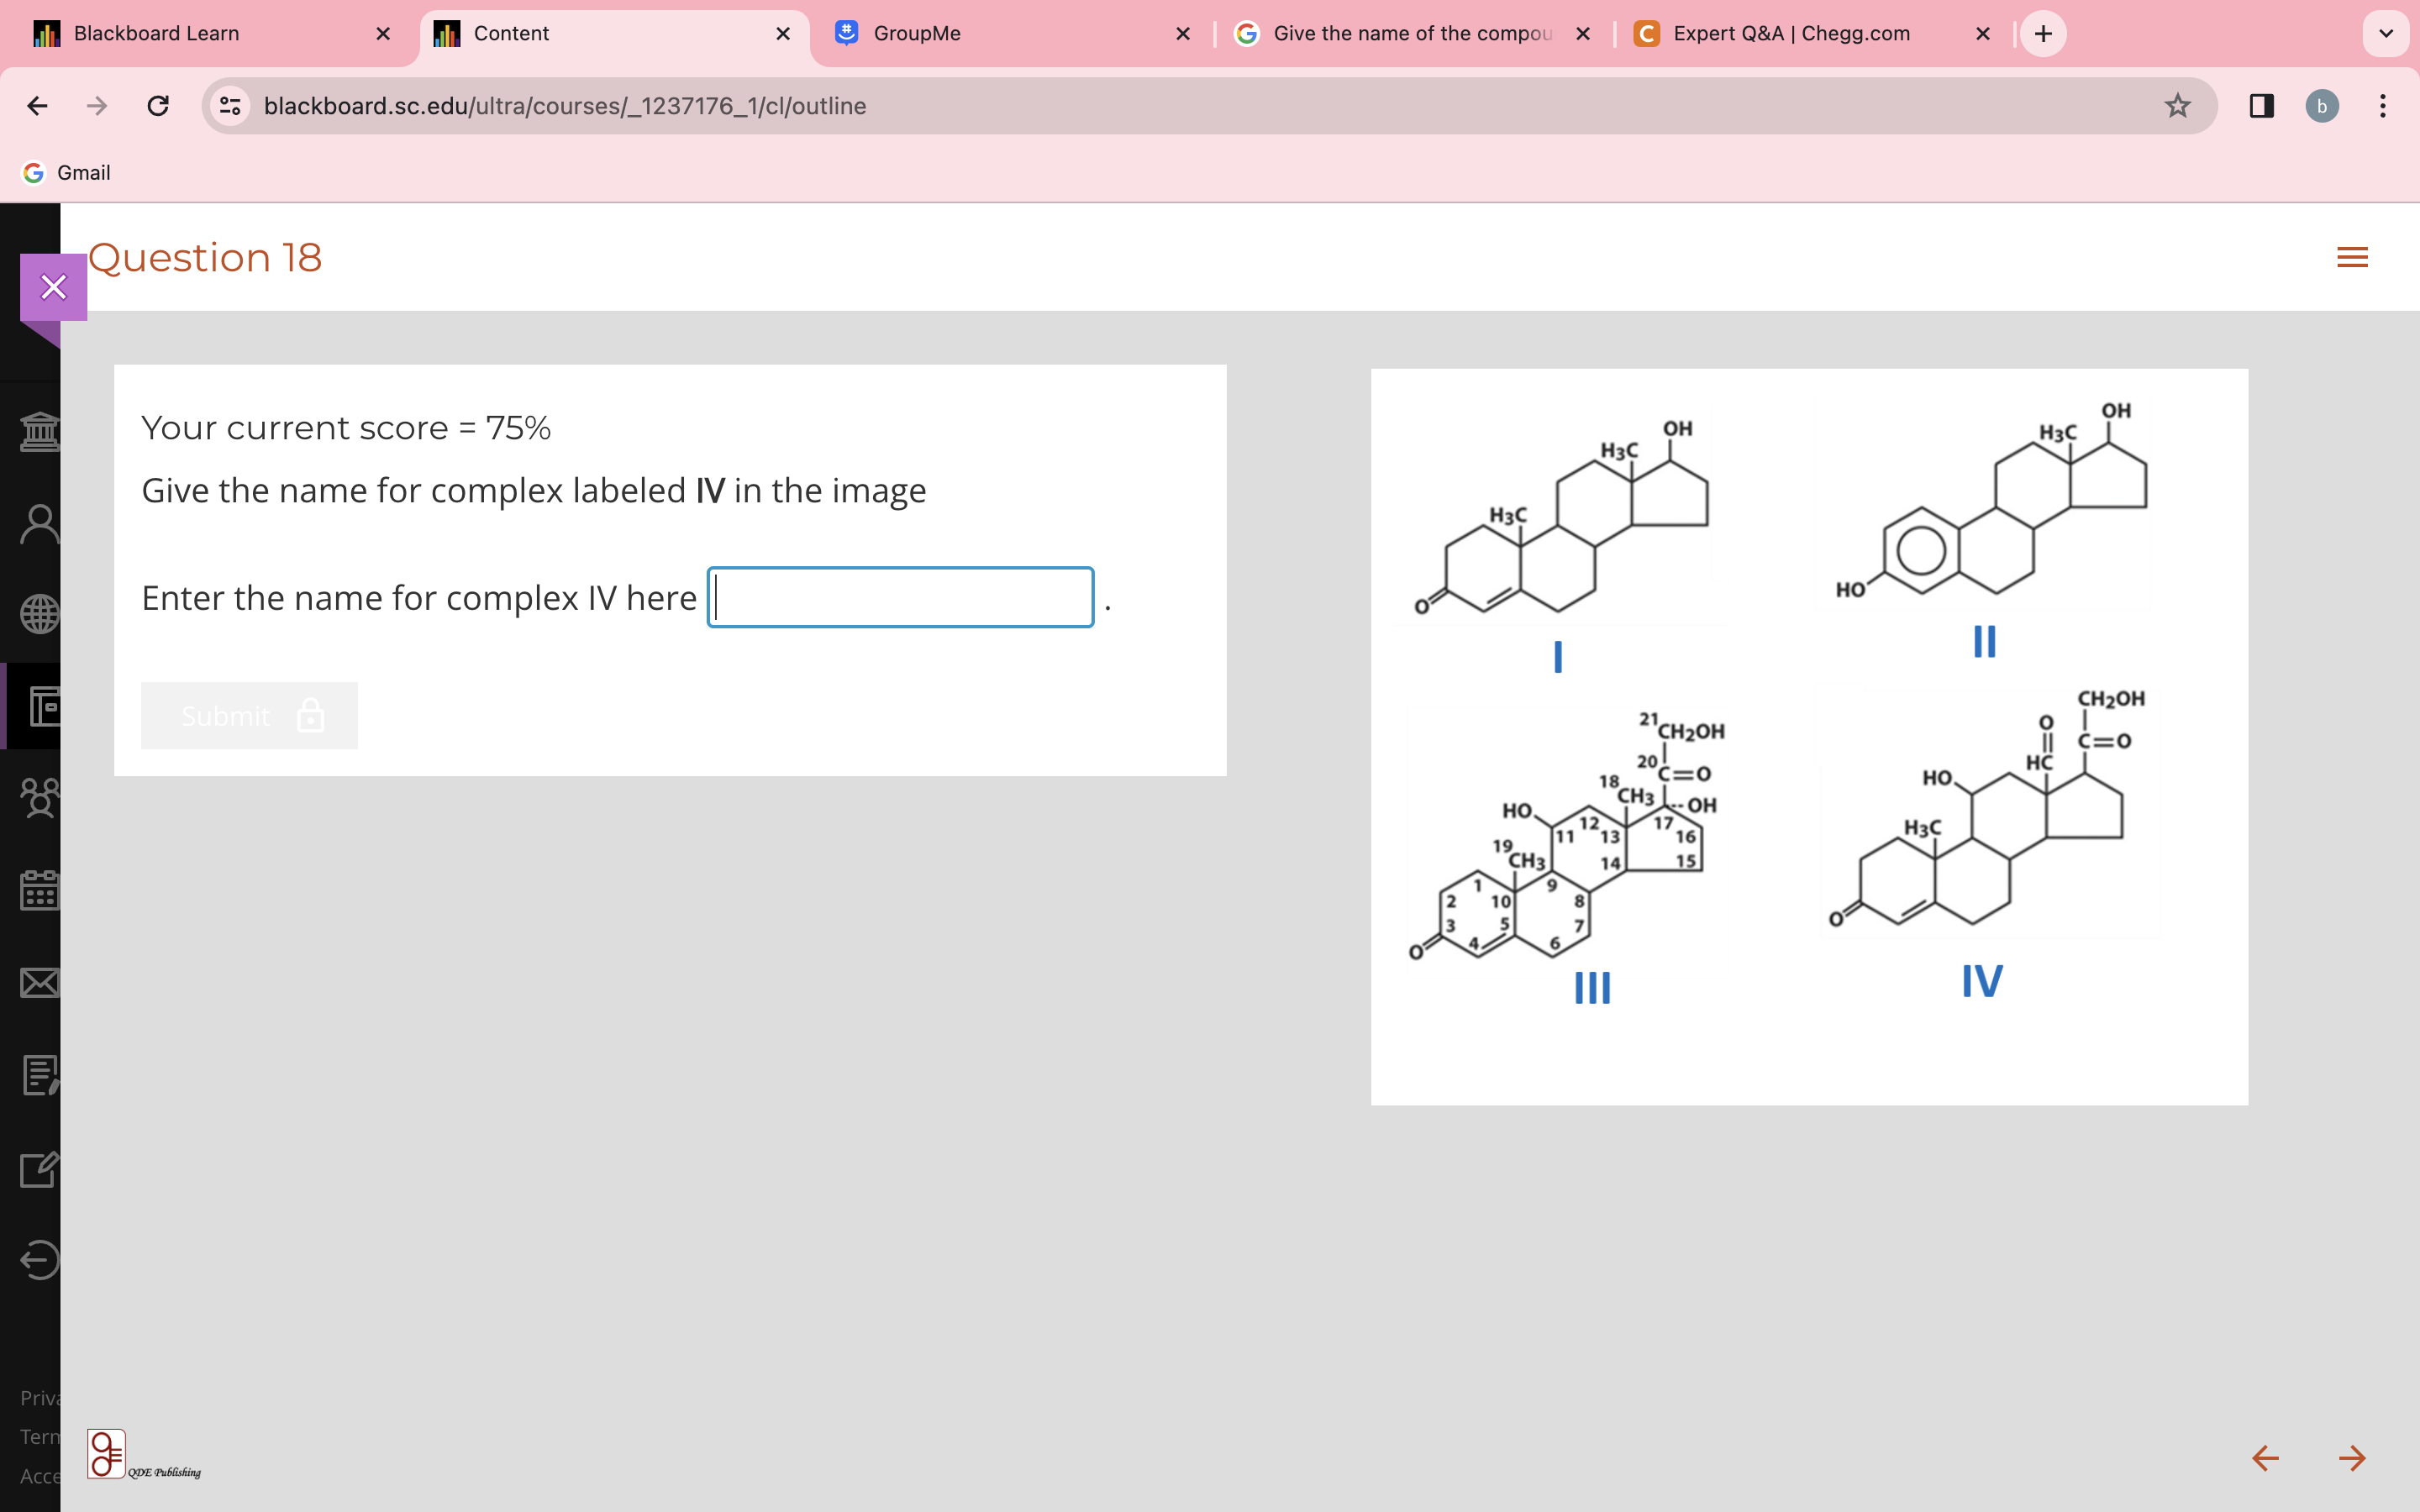Viewport: 2420px width, 1512px height.
Task: Open the hamburger menu beside Question 18
Action: point(2352,257)
